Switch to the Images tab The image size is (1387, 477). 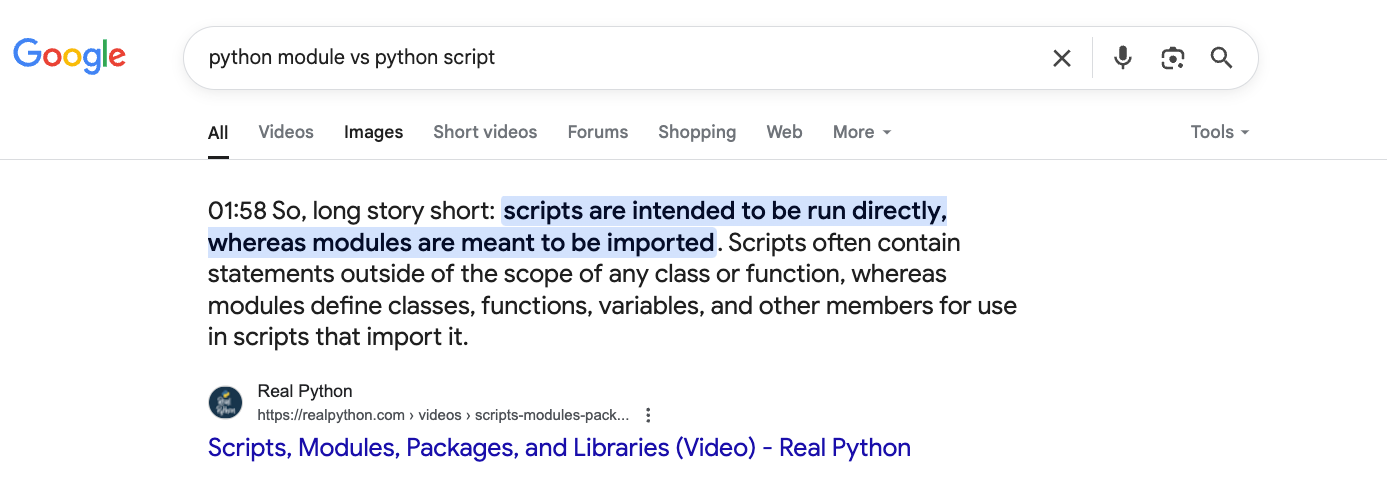tap(373, 132)
